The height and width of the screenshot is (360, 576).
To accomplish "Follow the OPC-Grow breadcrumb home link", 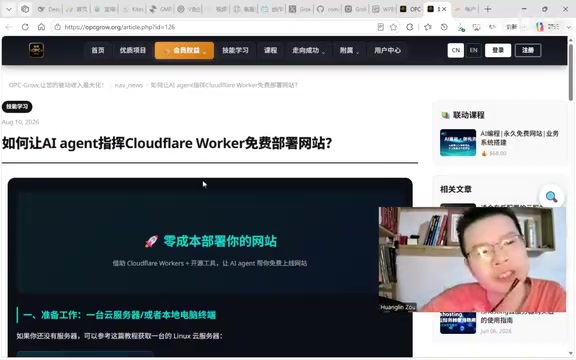I will (56, 85).
